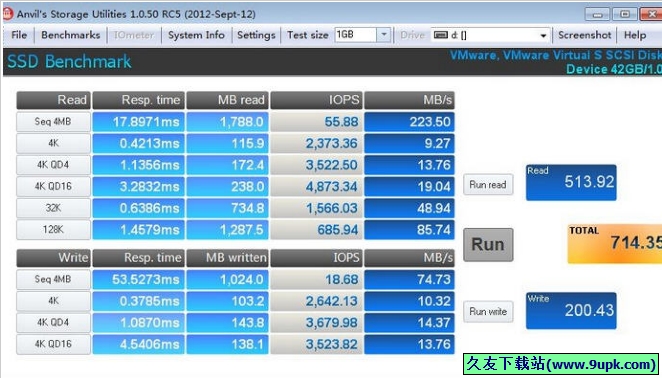
Task: Click the MB read column header
Action: point(227,100)
